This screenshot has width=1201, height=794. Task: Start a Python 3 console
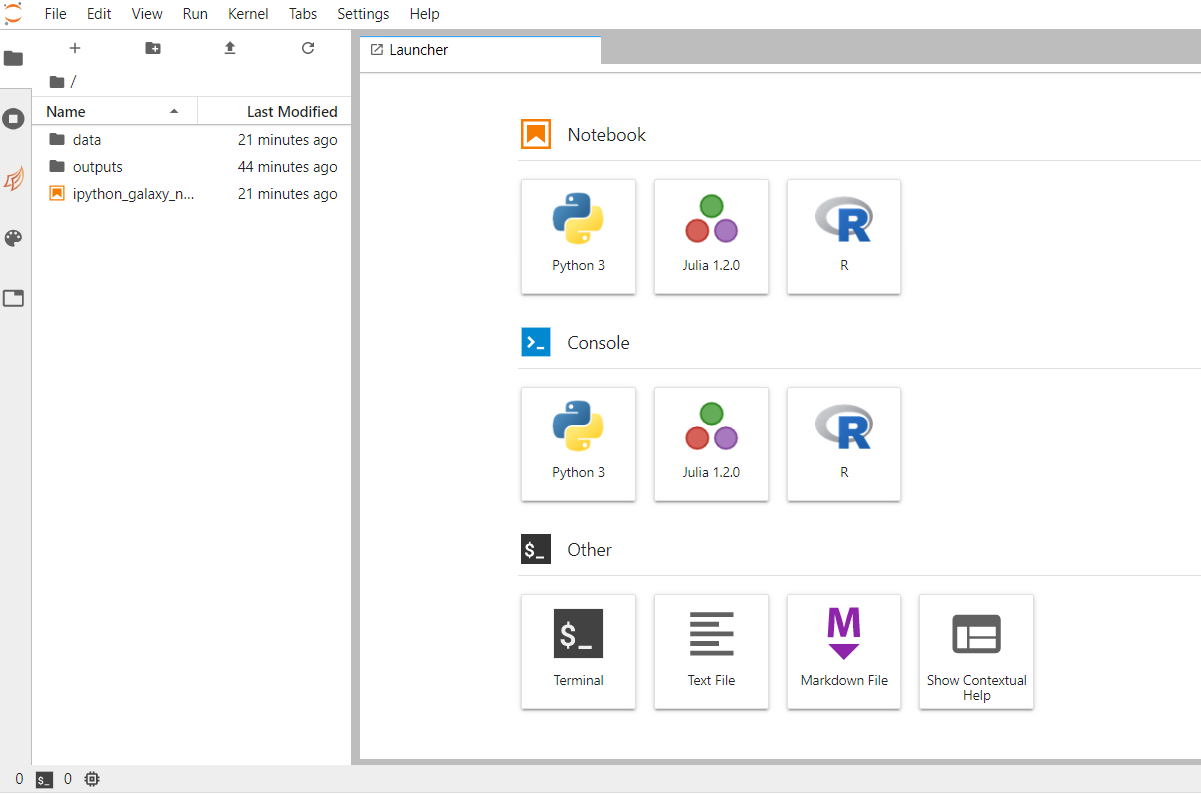tap(578, 444)
